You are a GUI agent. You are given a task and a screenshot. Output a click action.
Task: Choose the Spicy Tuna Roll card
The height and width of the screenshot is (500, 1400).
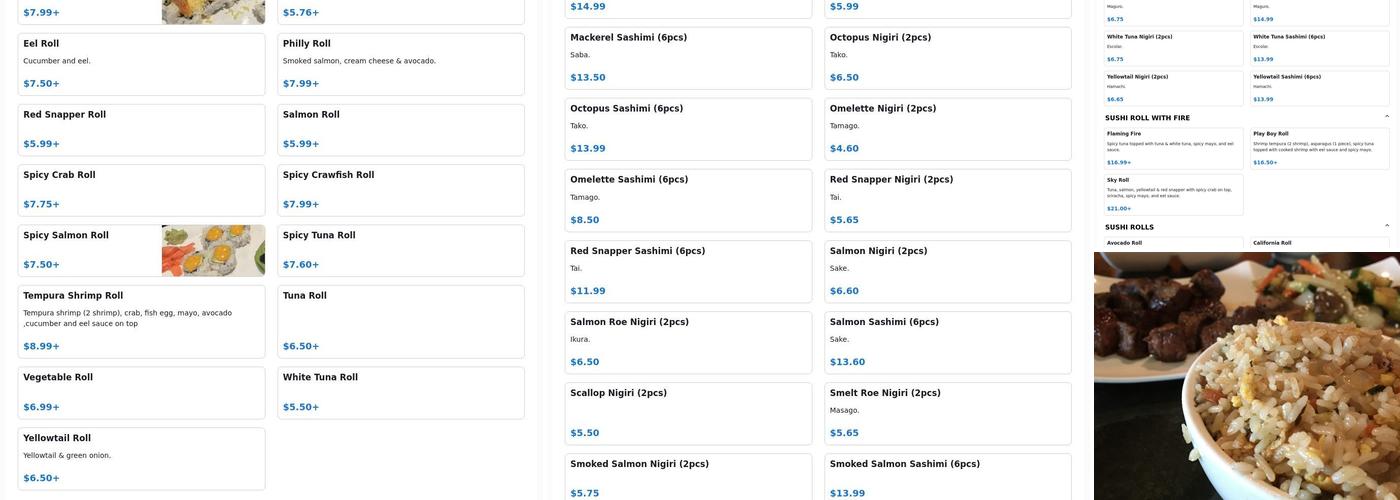[400, 250]
